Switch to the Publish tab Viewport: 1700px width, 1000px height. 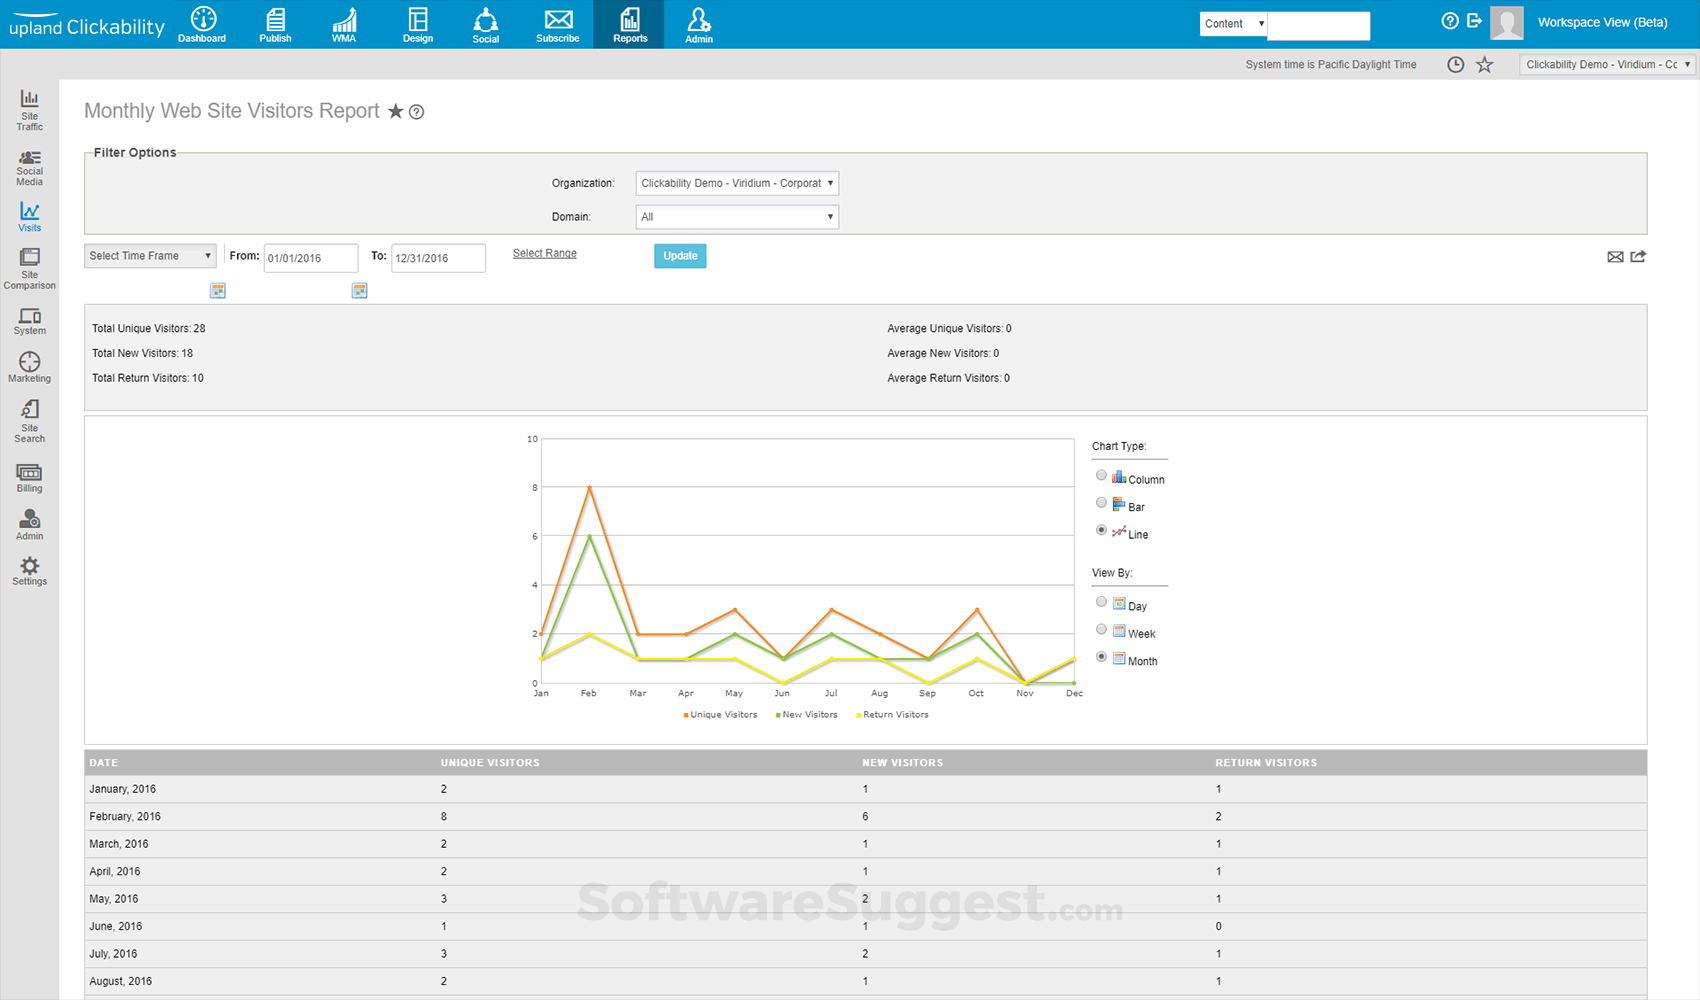275,24
